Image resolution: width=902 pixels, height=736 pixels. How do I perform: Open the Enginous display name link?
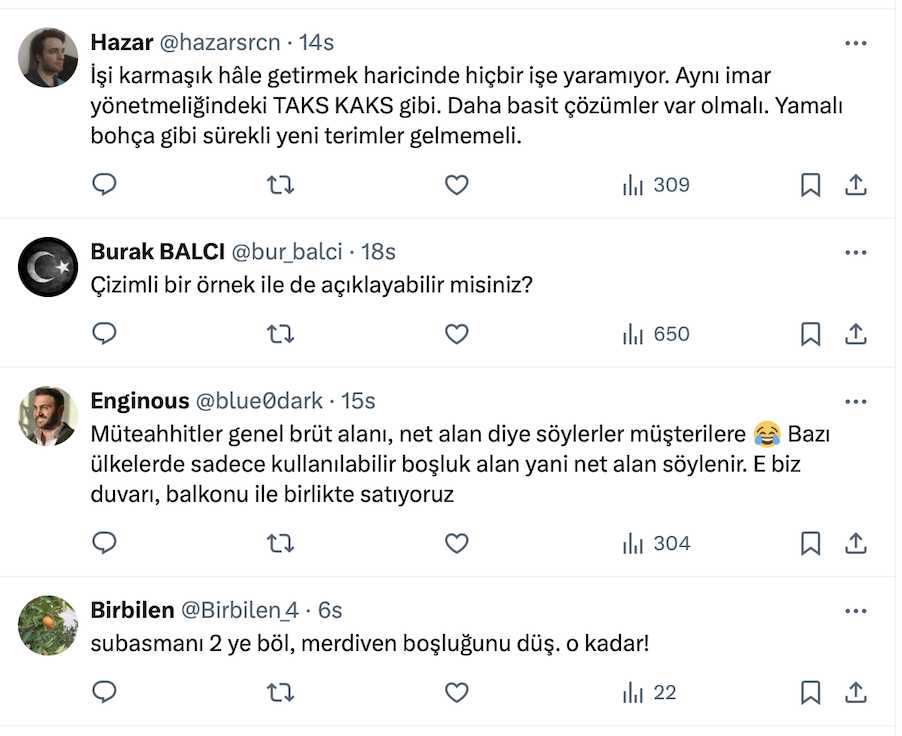pyautogui.click(x=139, y=401)
